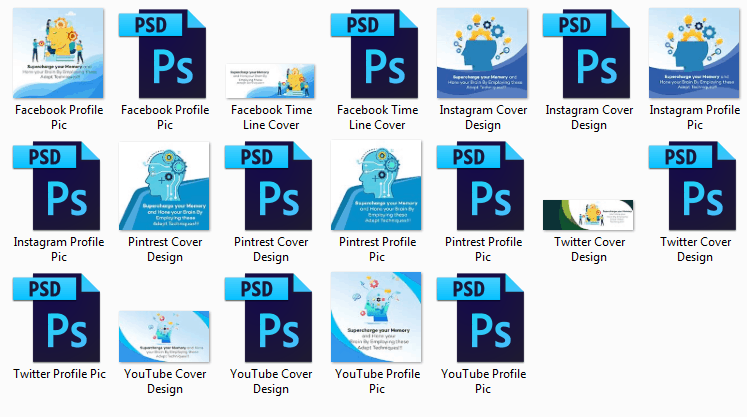Screen dimensions: 747x417
Task: Select the Facebook Profile Pic image thumbnail
Action: (58, 53)
